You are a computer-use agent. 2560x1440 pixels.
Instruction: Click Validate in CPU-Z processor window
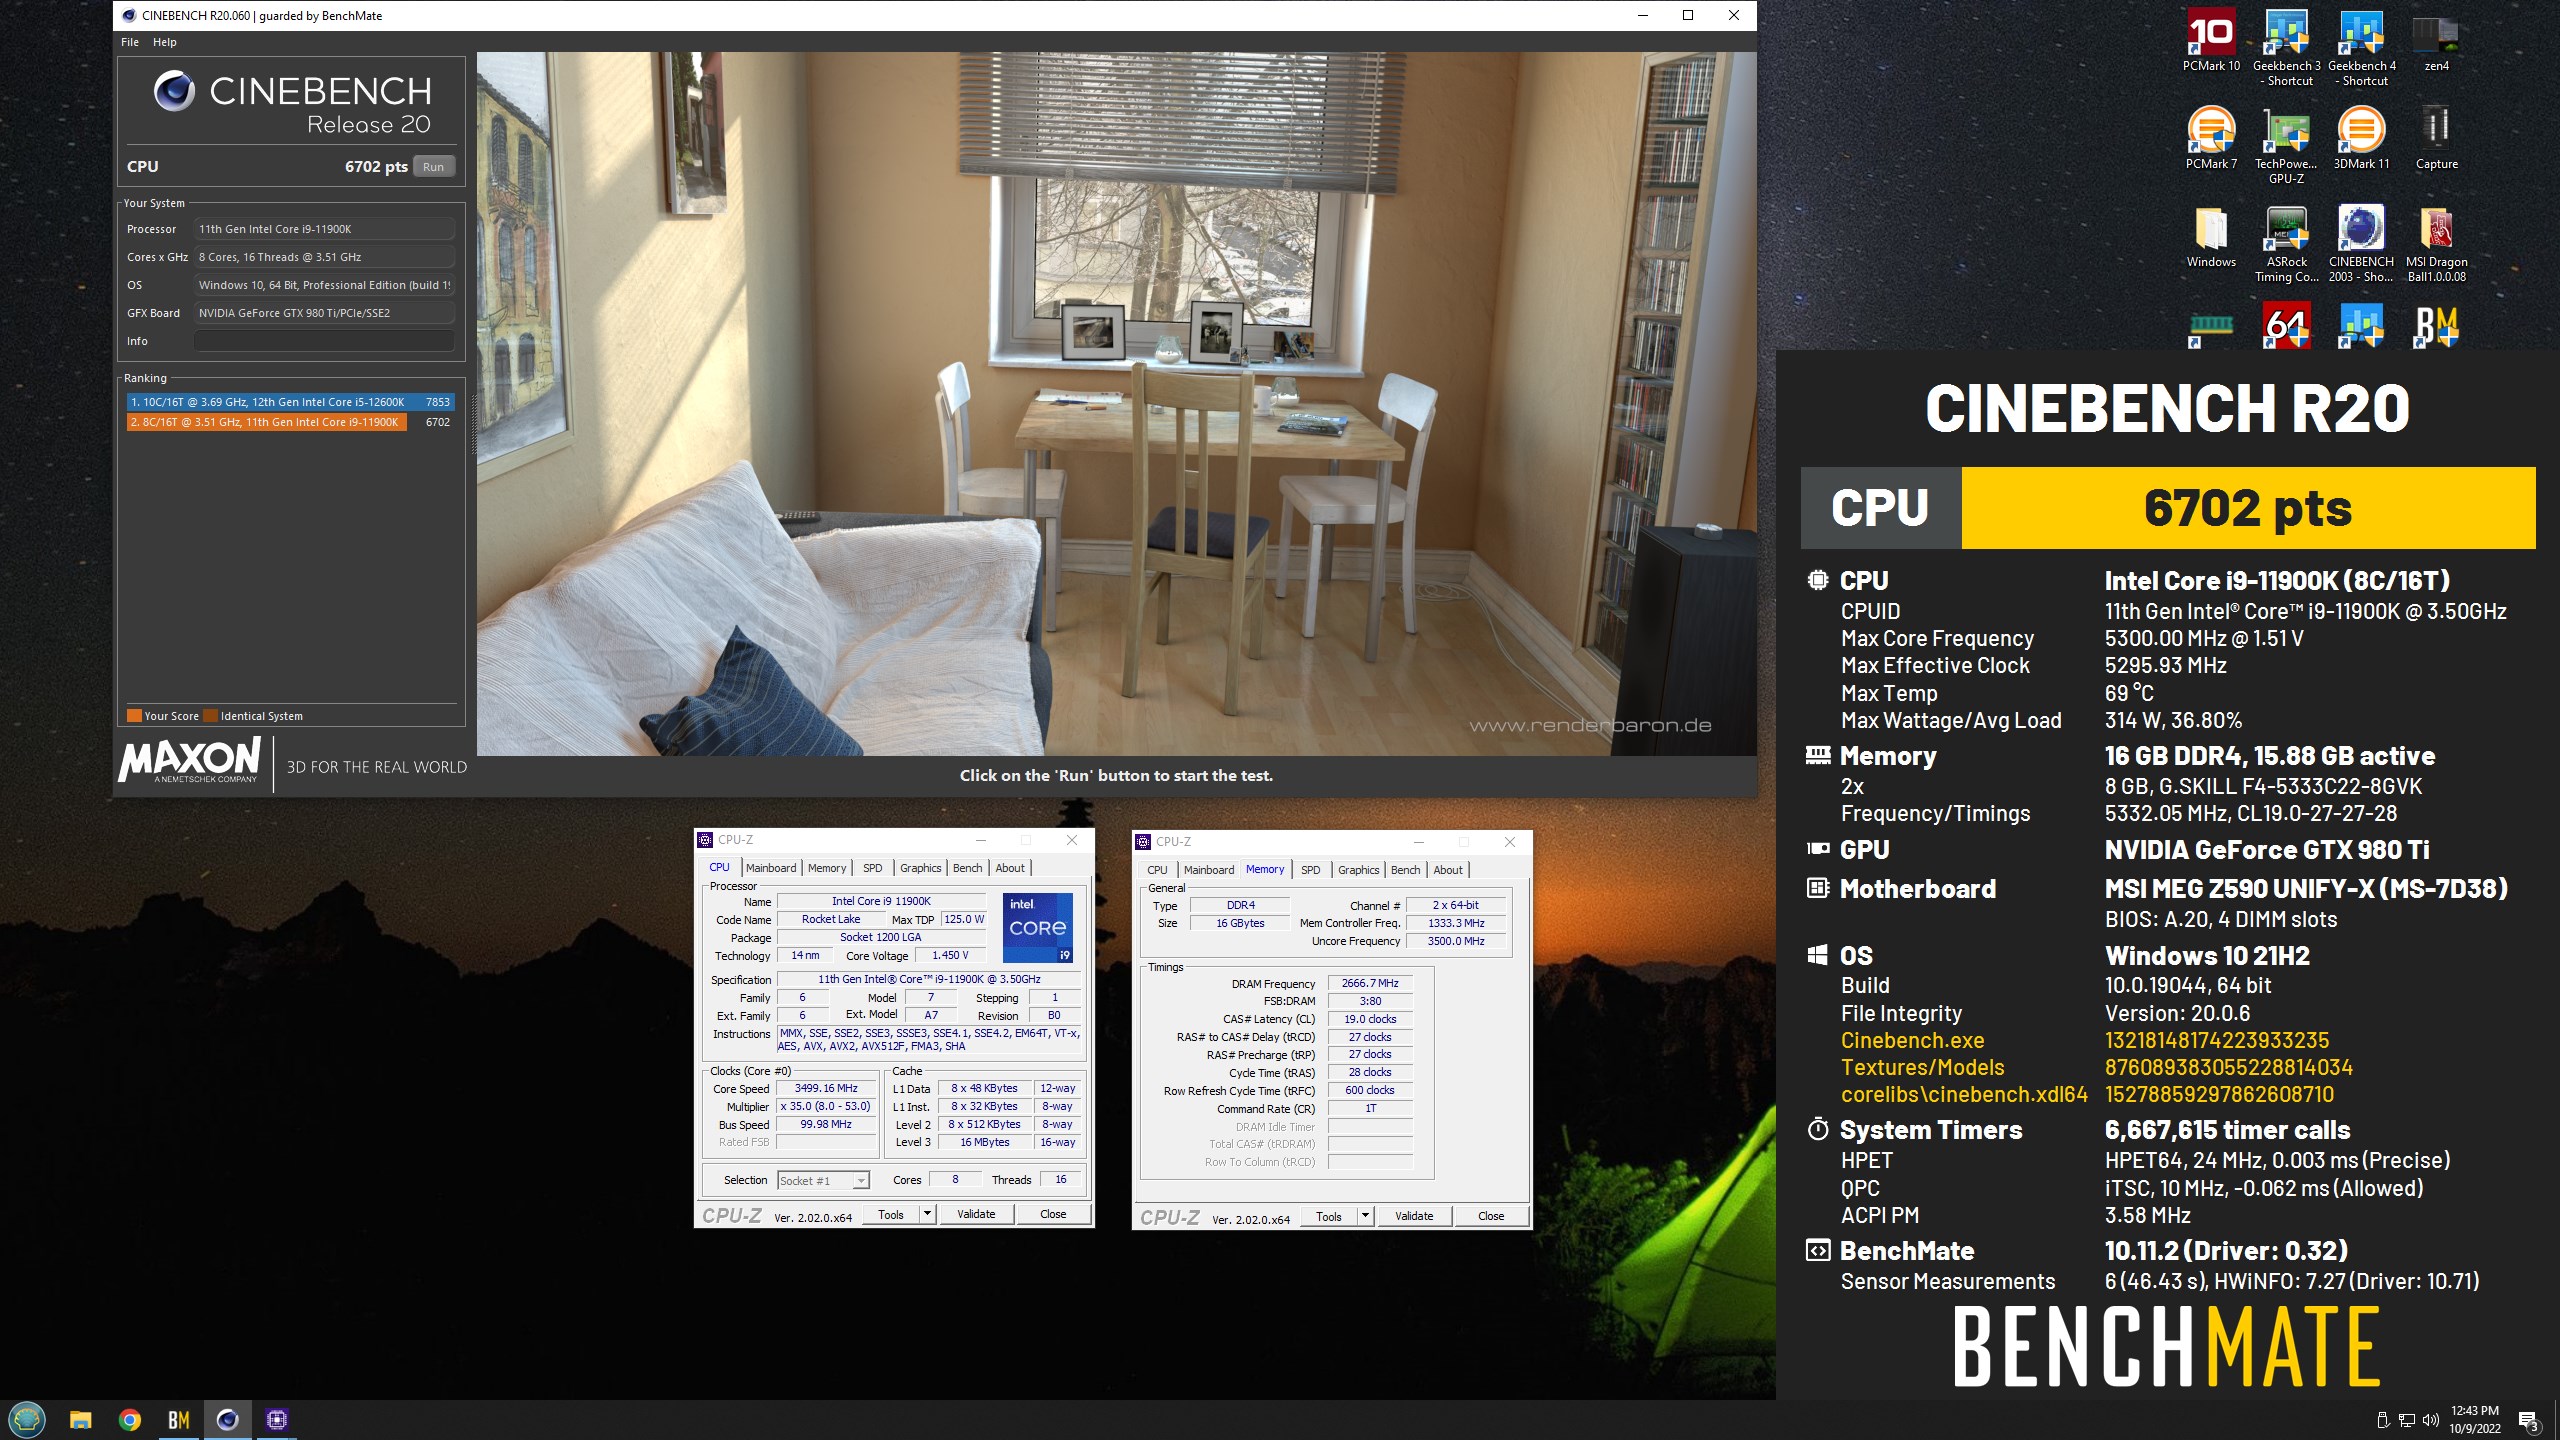(976, 1214)
